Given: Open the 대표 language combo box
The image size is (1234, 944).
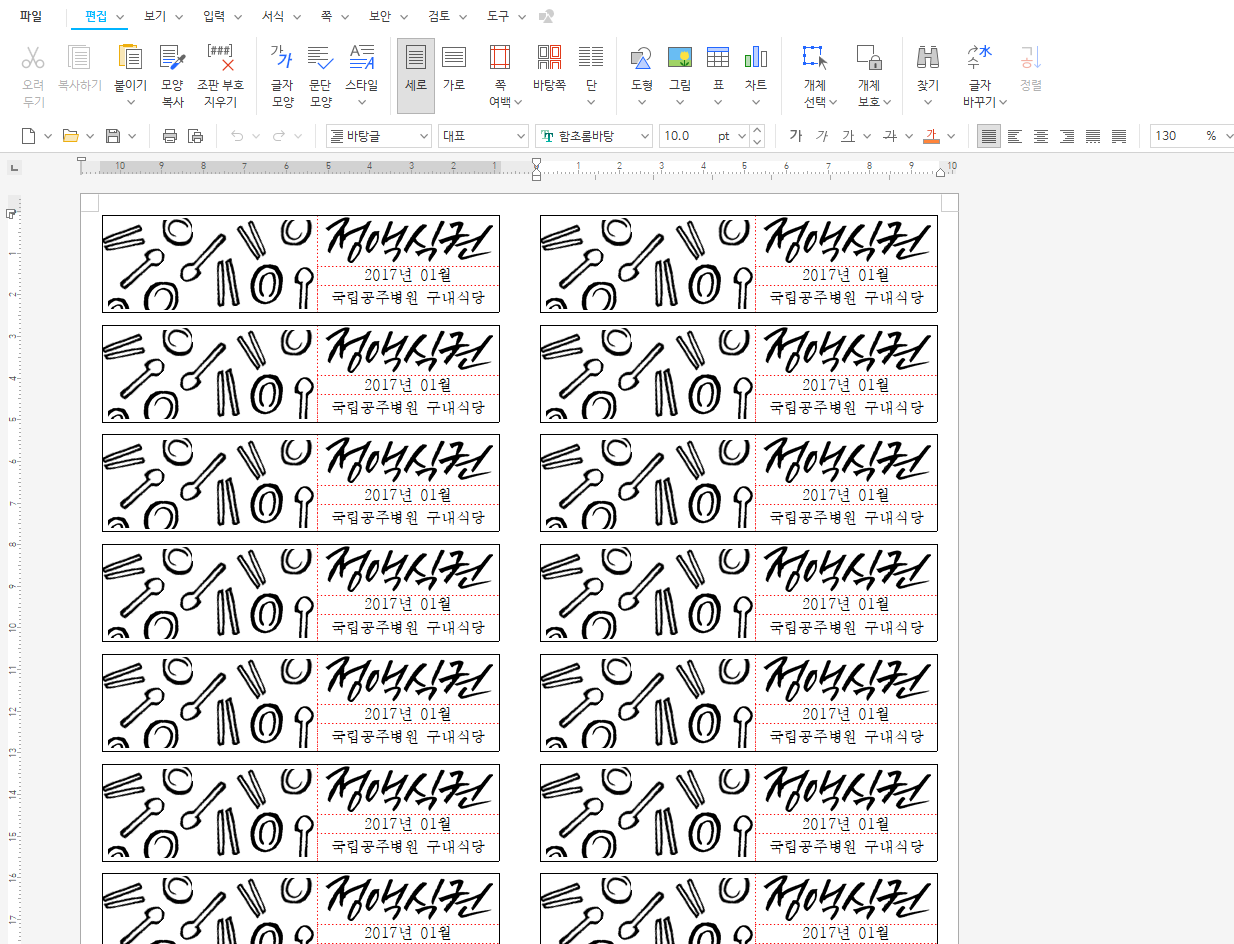Looking at the screenshot, I should tap(483, 136).
